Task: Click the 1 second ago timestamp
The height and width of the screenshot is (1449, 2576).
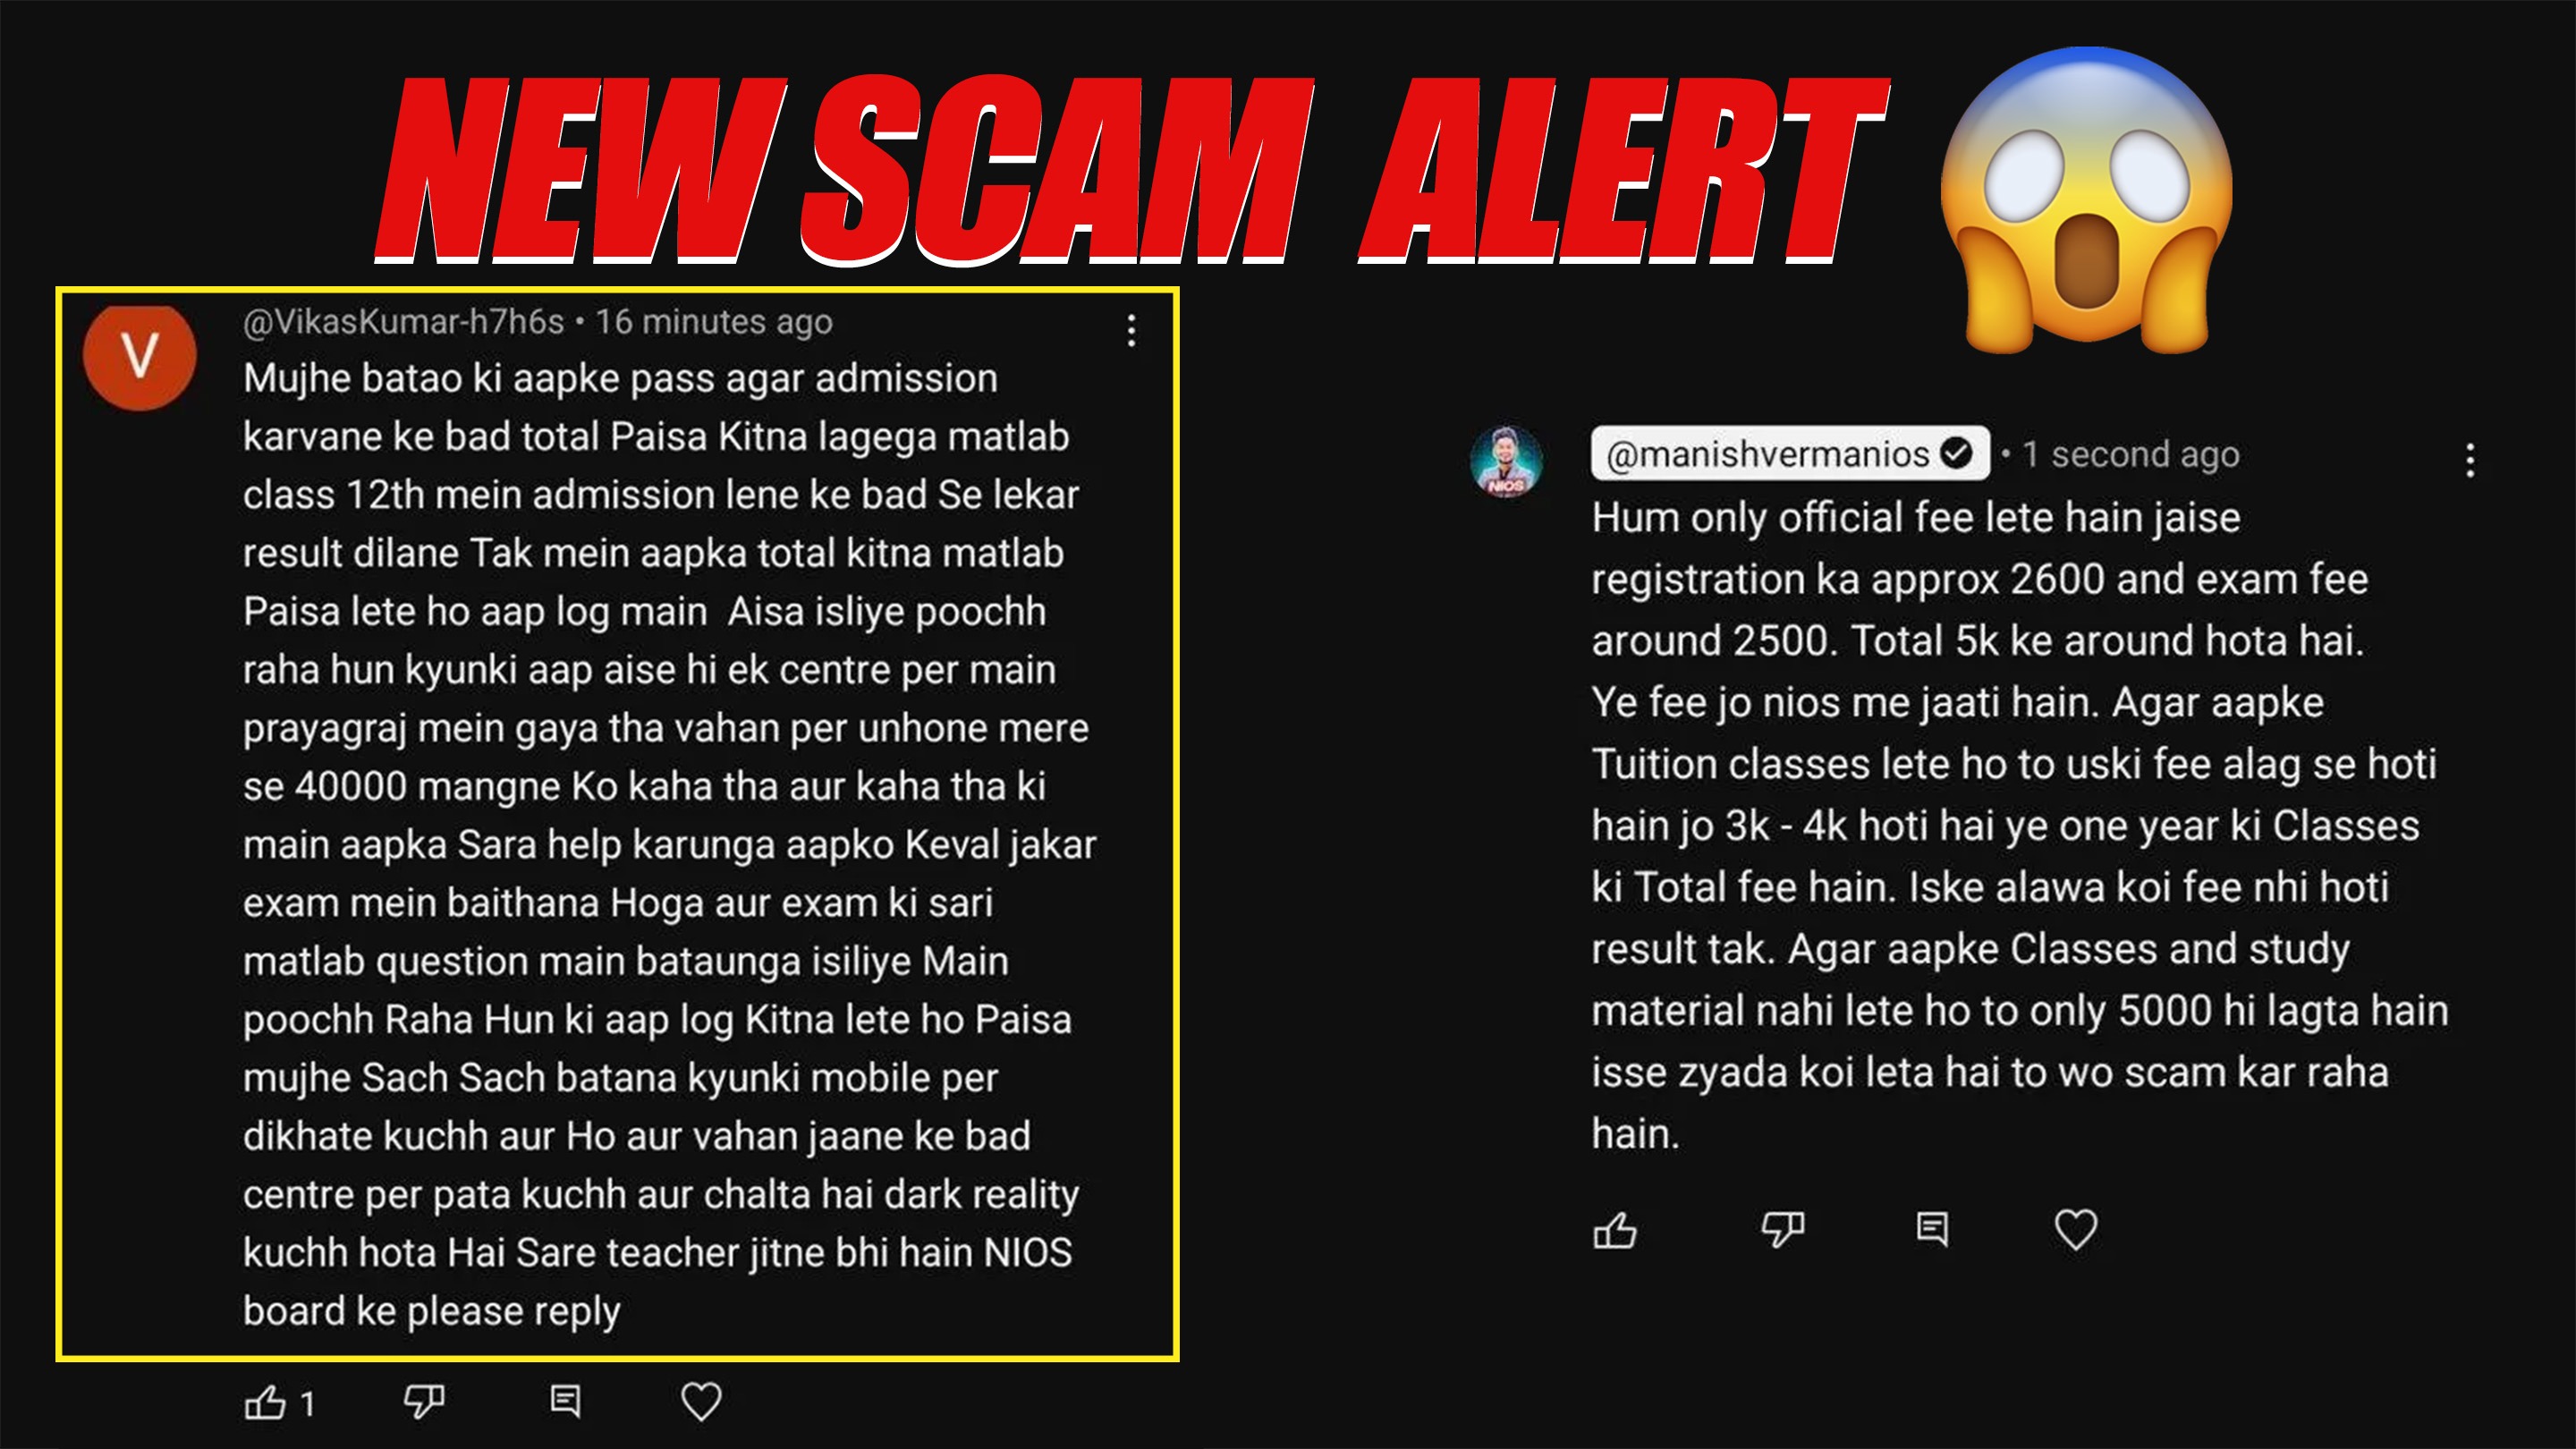Action: click(2131, 455)
